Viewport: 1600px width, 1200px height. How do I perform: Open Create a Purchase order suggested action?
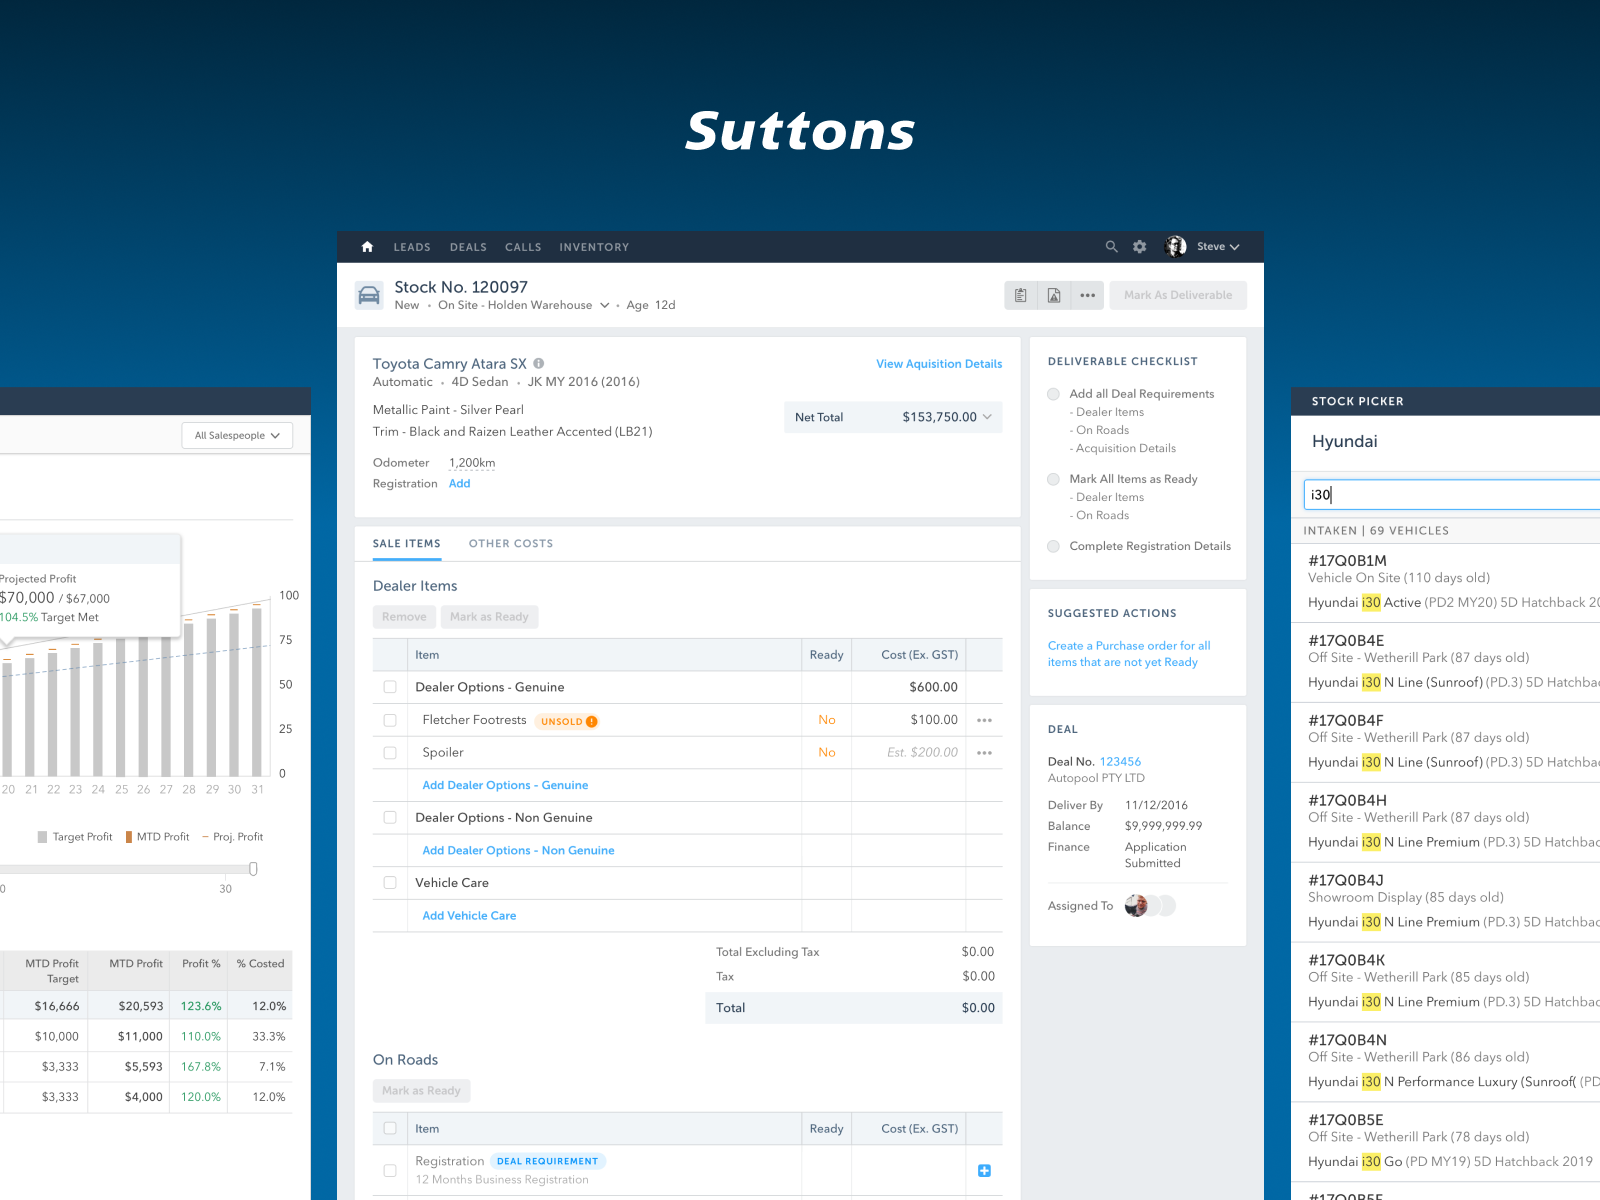pos(1129,654)
